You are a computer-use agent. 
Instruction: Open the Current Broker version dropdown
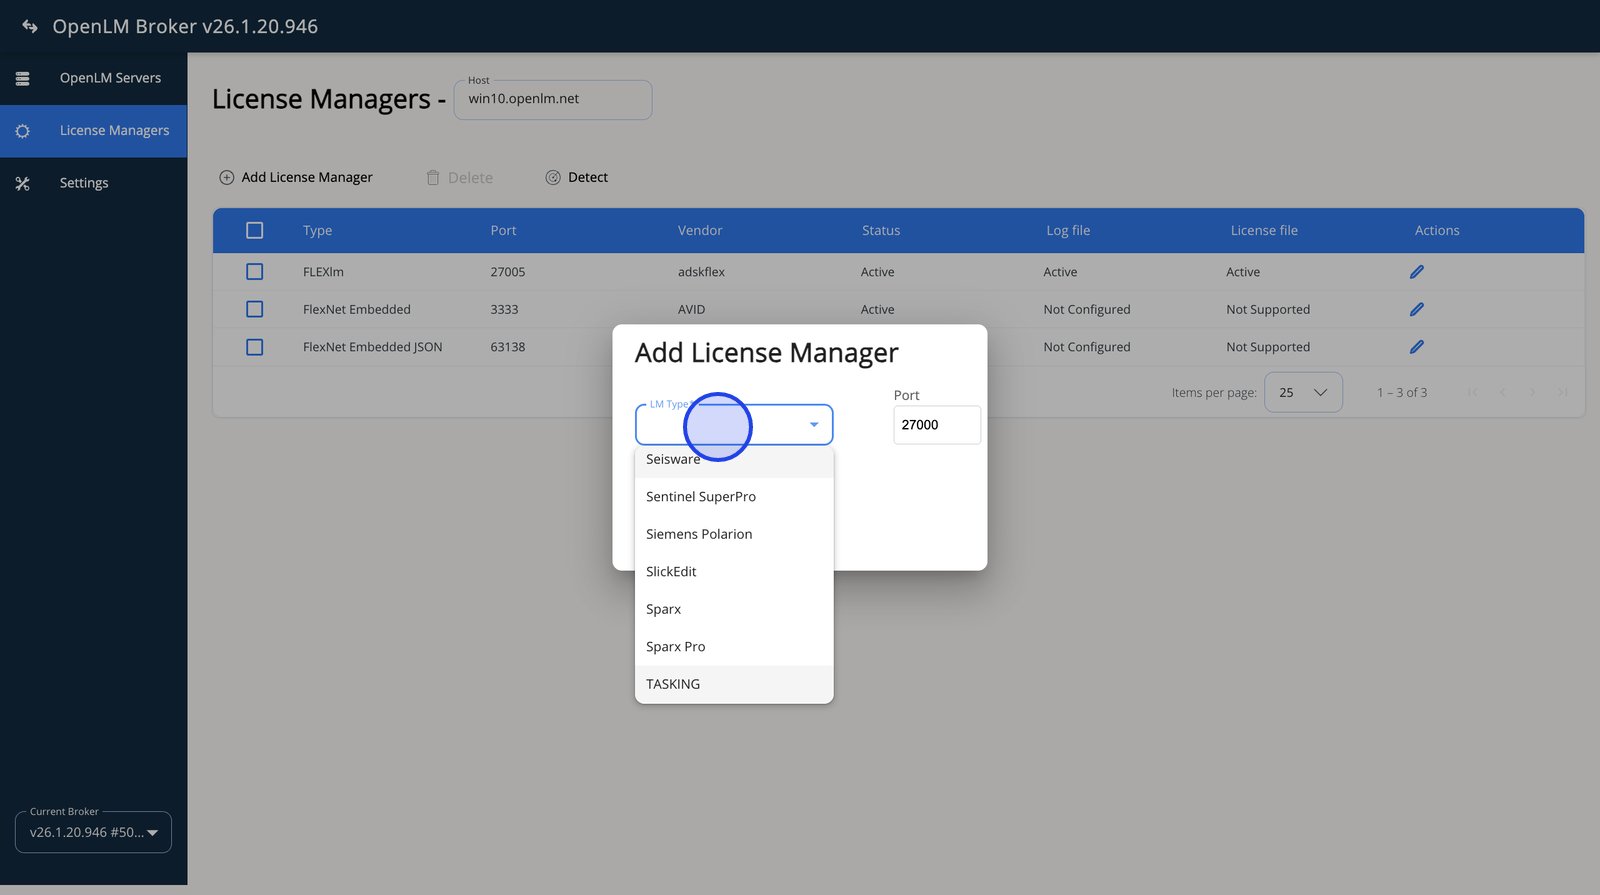pyautogui.click(x=93, y=832)
